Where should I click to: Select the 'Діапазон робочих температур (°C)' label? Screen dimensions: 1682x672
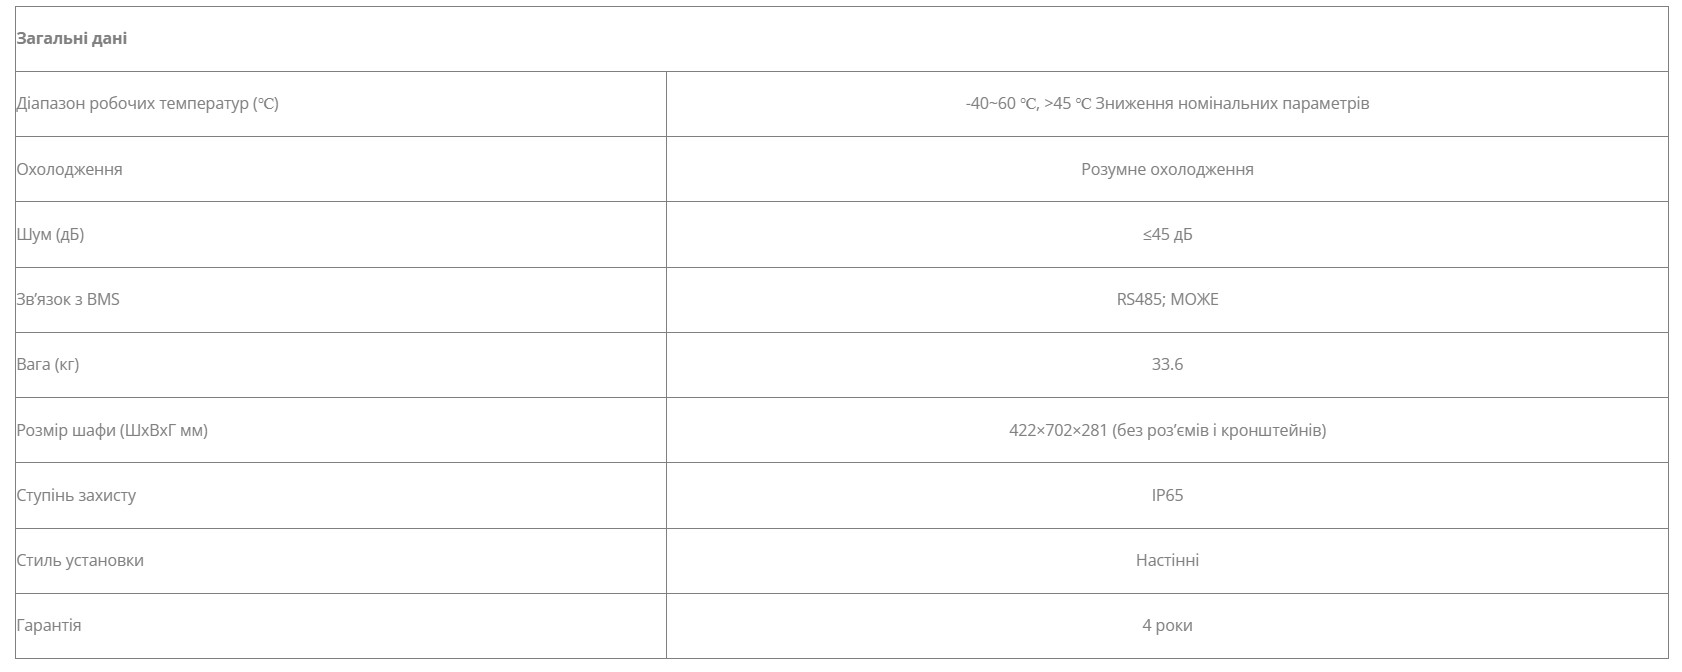[x=148, y=104]
